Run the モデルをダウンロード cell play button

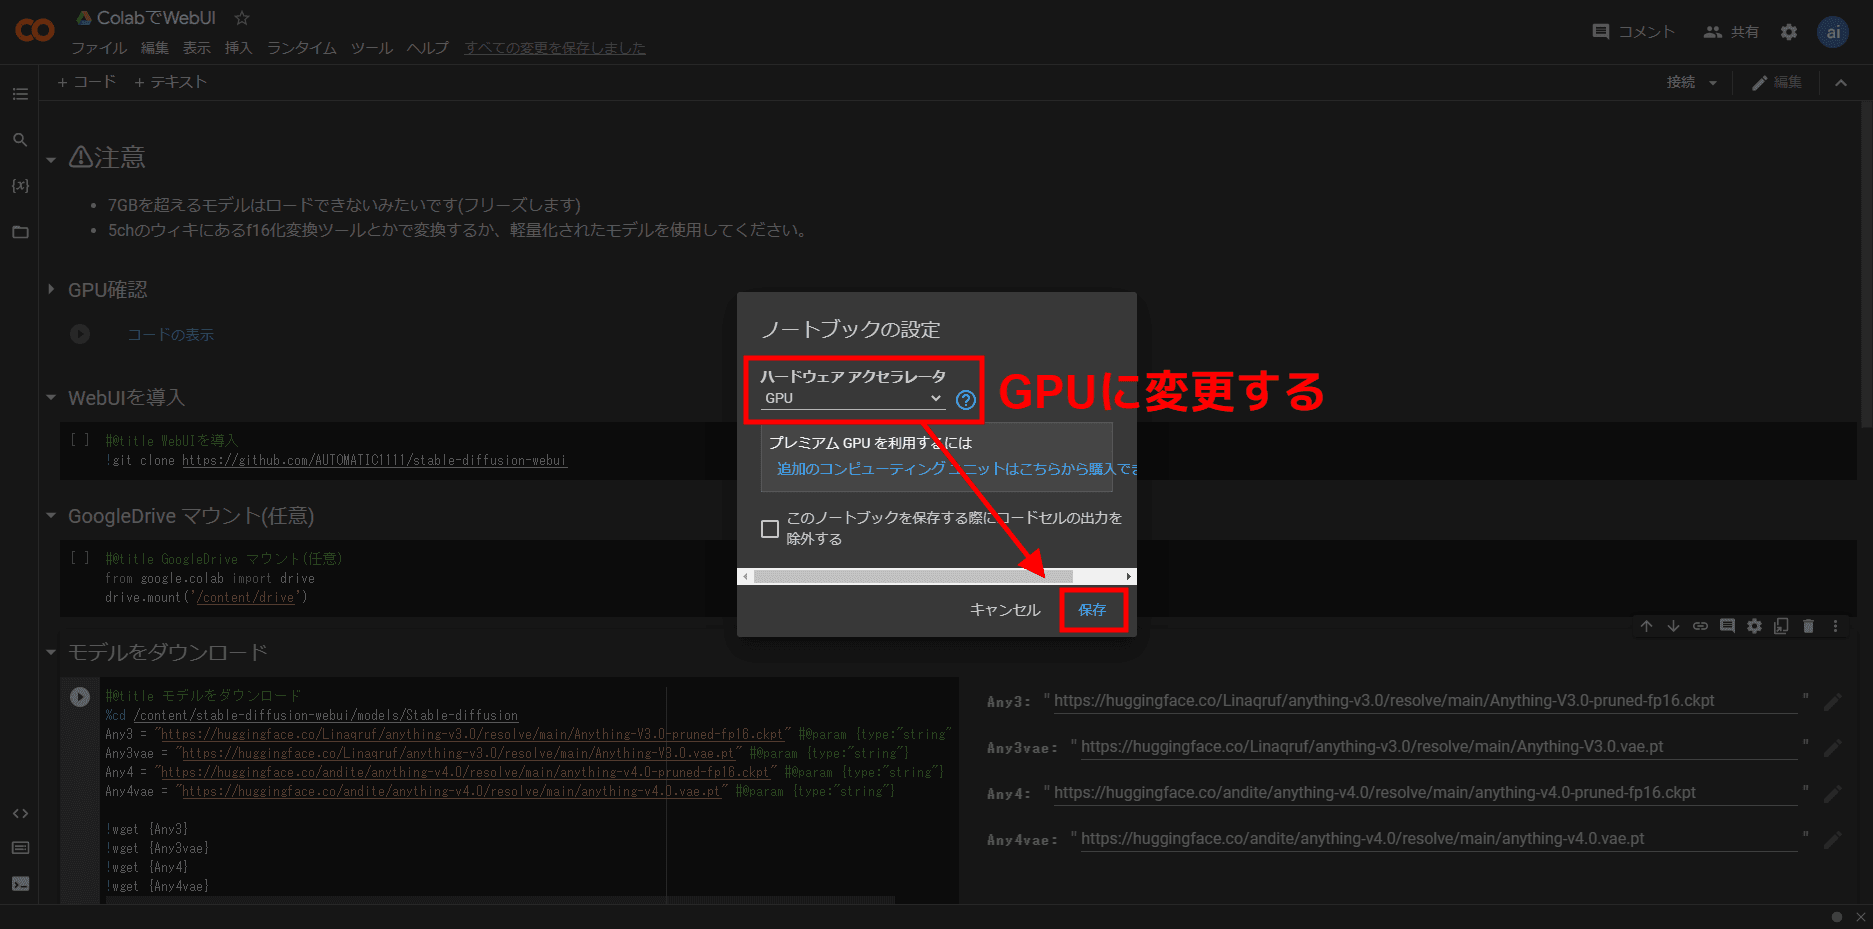click(80, 697)
